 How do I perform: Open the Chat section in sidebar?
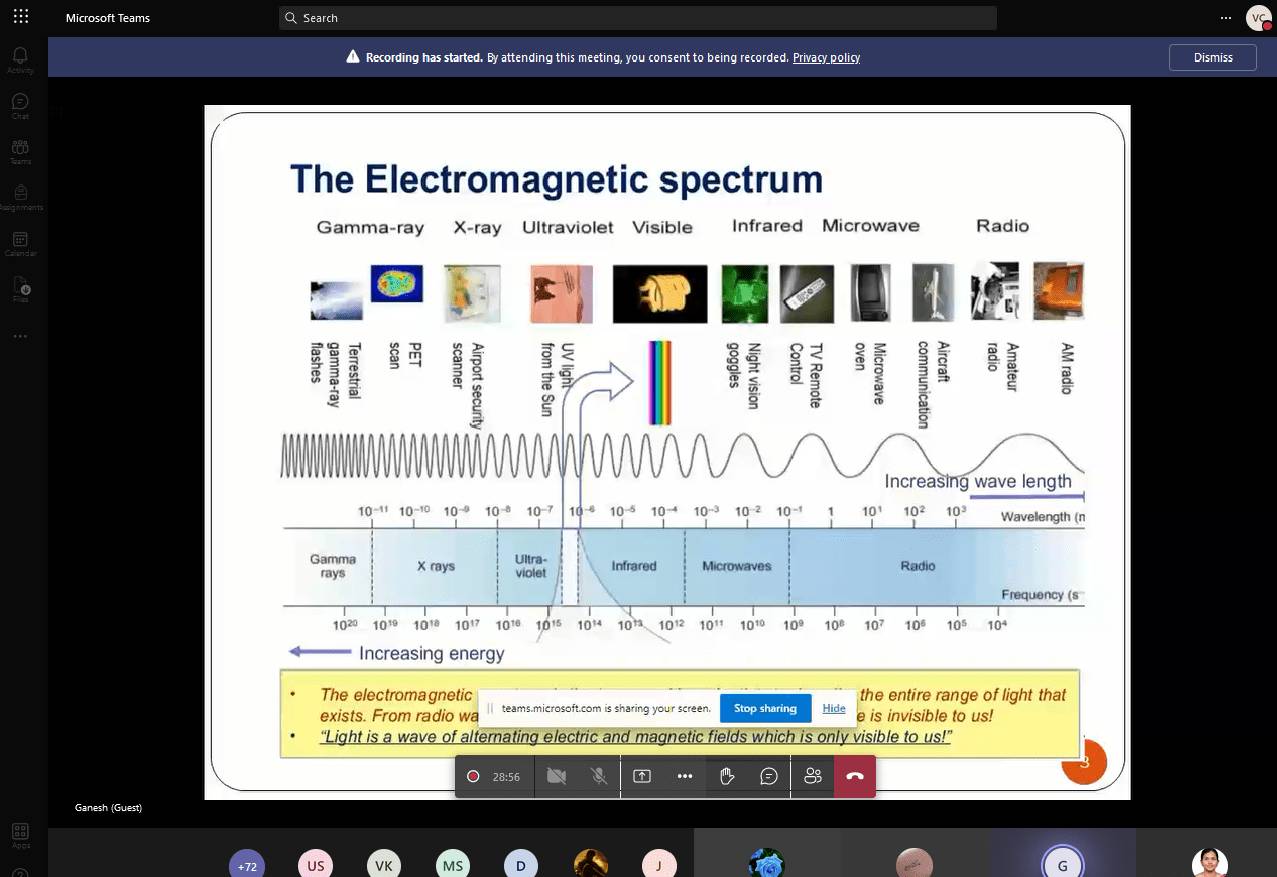(20, 105)
